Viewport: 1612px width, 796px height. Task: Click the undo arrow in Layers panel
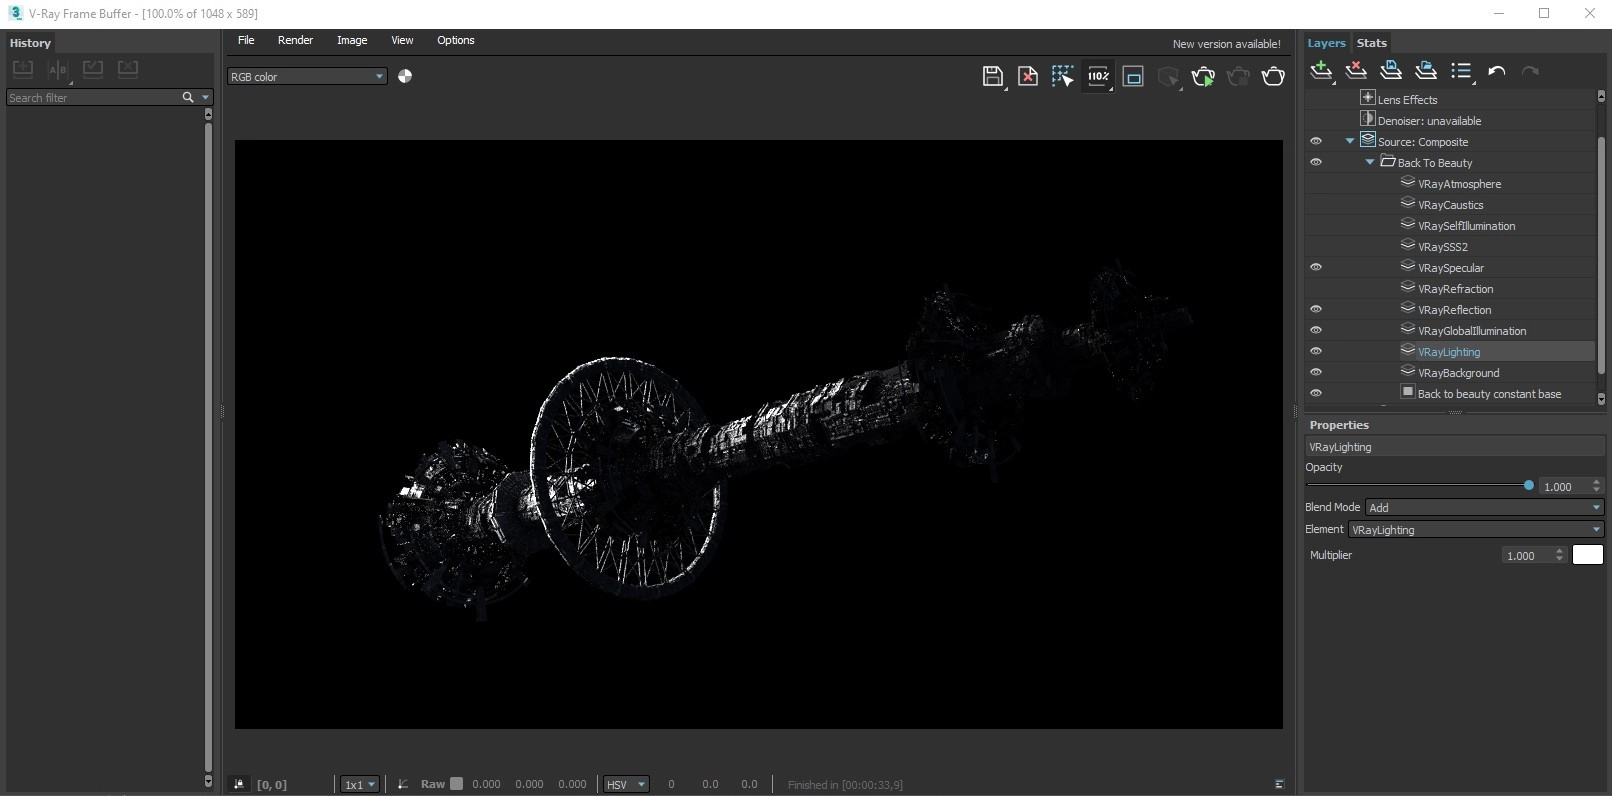pos(1496,71)
